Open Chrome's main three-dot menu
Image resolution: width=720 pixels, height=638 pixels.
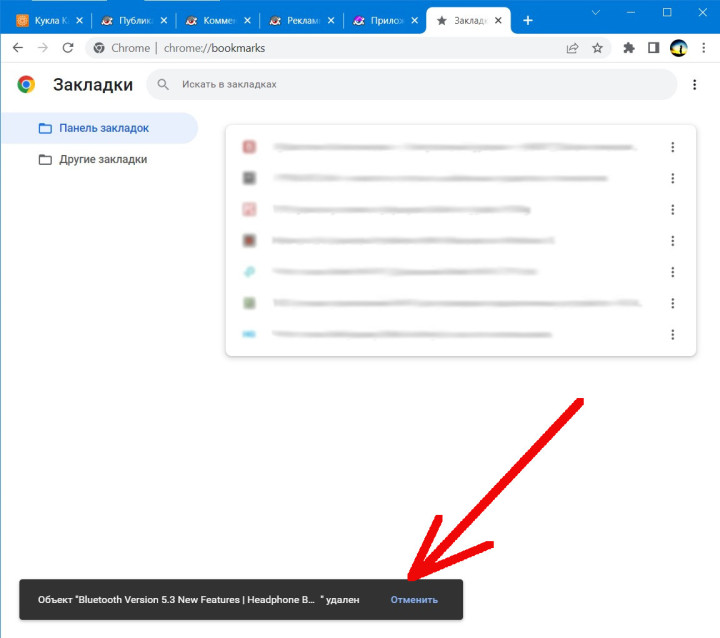point(703,48)
